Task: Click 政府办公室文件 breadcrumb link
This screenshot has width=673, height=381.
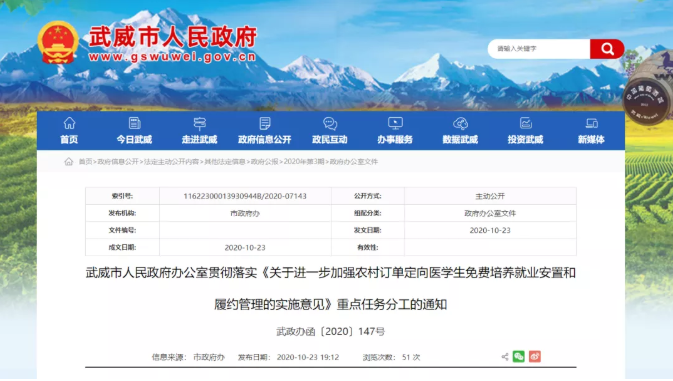Action: [354, 162]
